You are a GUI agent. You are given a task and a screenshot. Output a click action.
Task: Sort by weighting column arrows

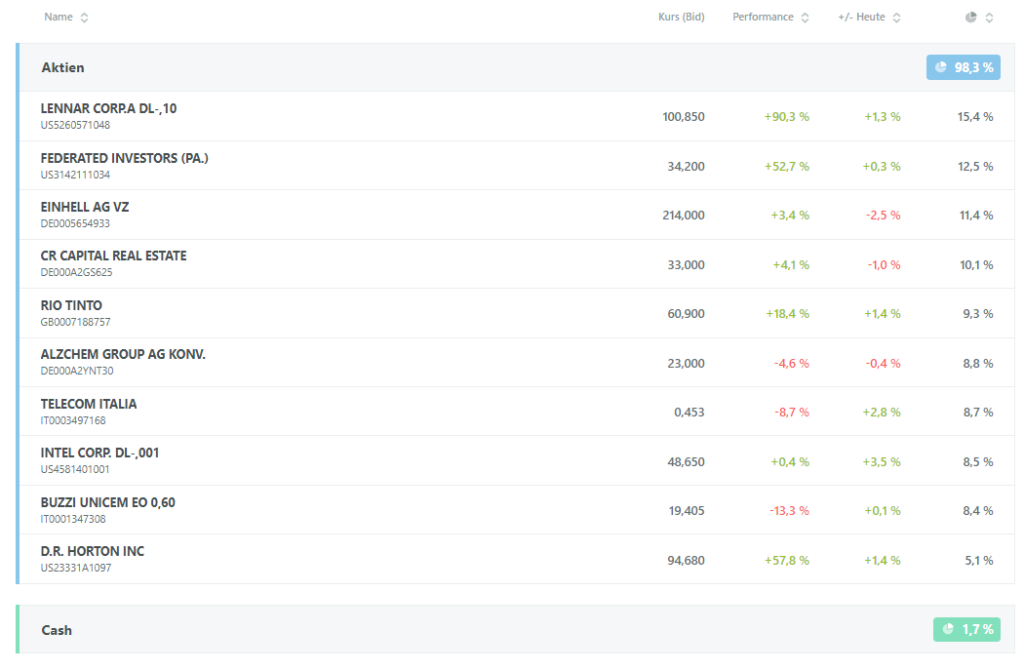989,18
